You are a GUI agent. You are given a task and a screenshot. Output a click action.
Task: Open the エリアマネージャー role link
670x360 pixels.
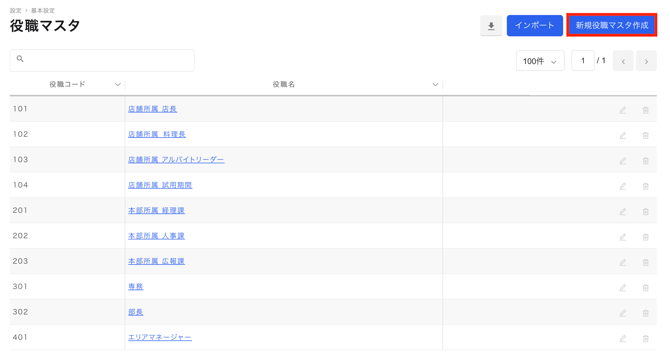(x=160, y=337)
